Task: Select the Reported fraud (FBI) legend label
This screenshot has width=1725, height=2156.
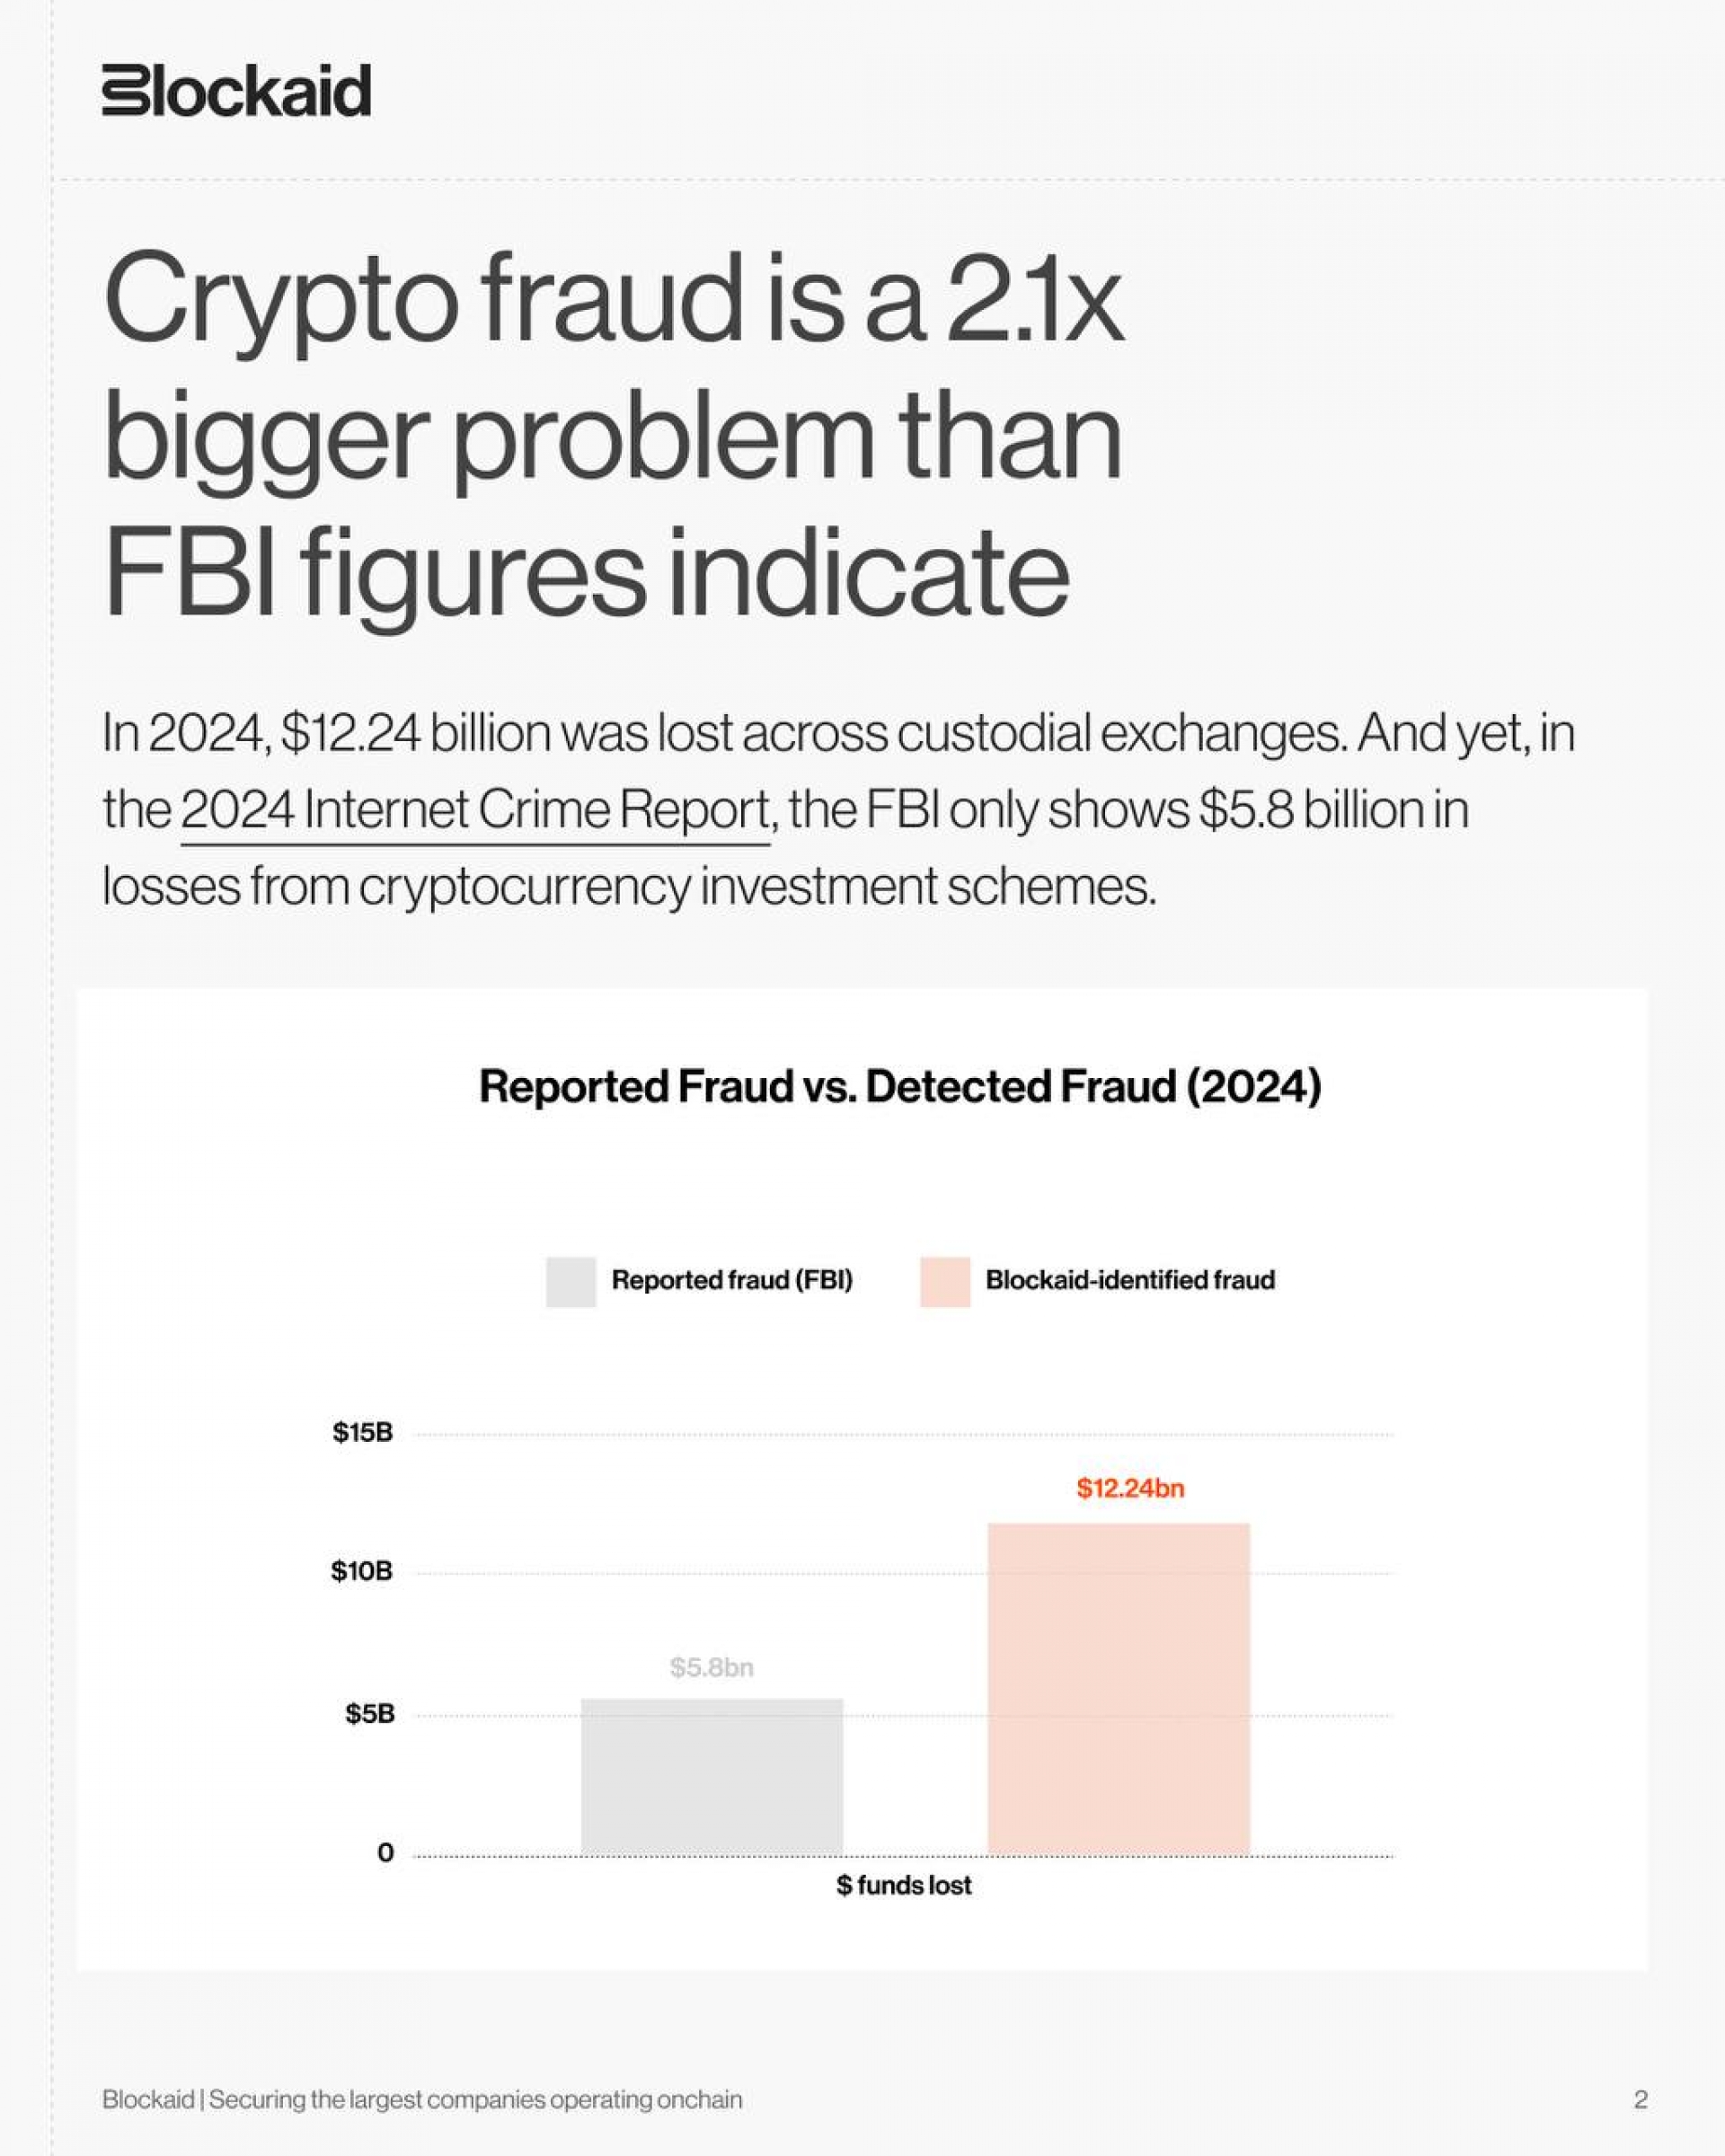Action: click(732, 1280)
